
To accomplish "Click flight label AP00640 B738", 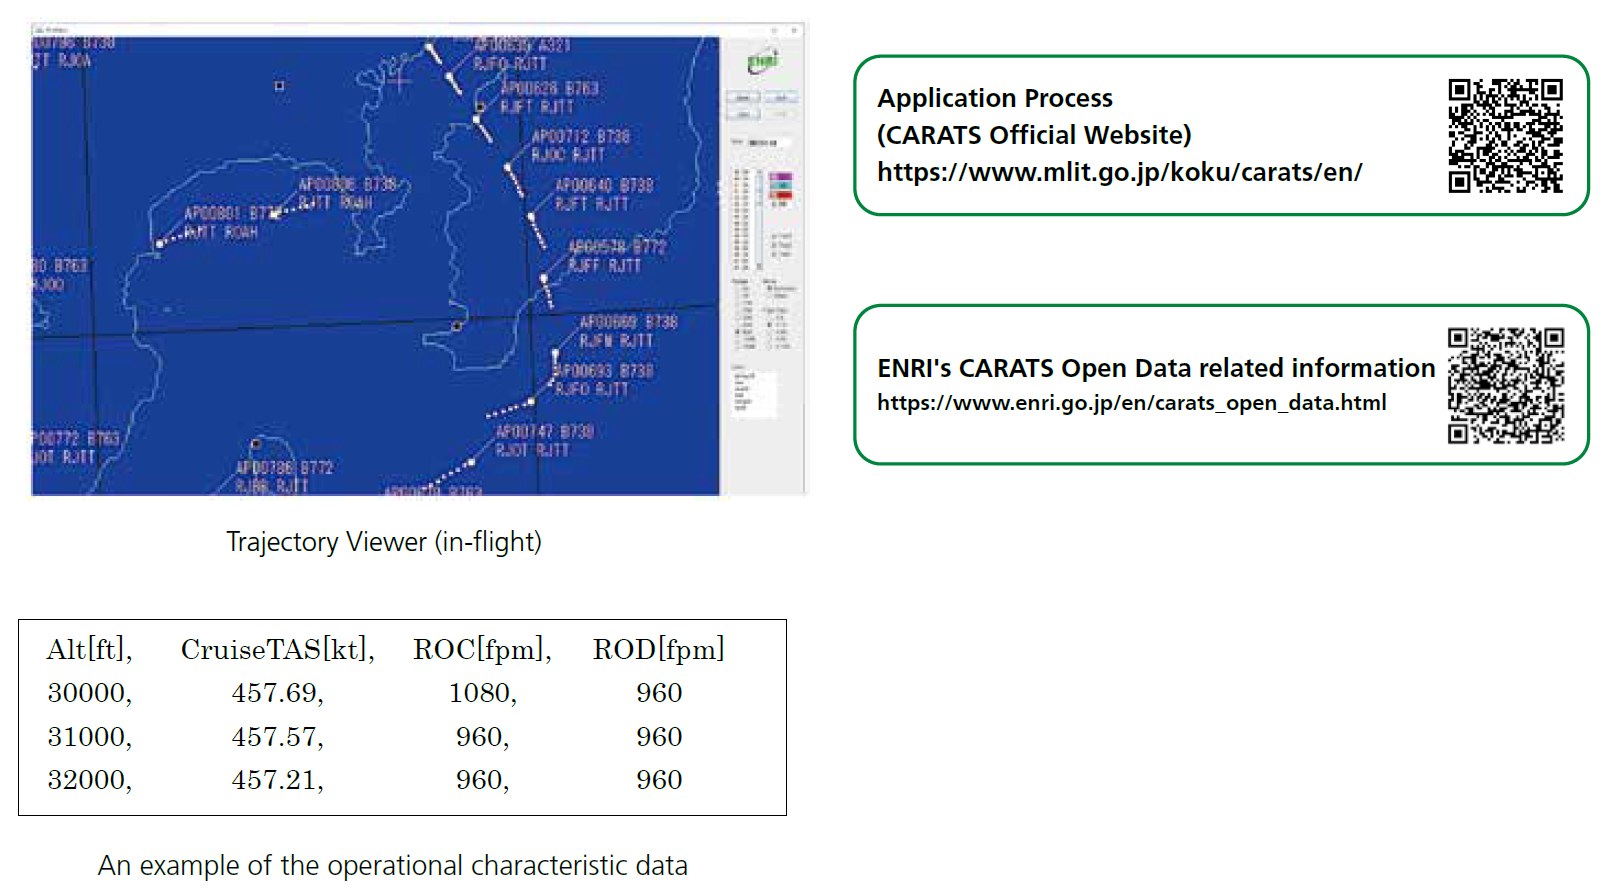I will [604, 185].
